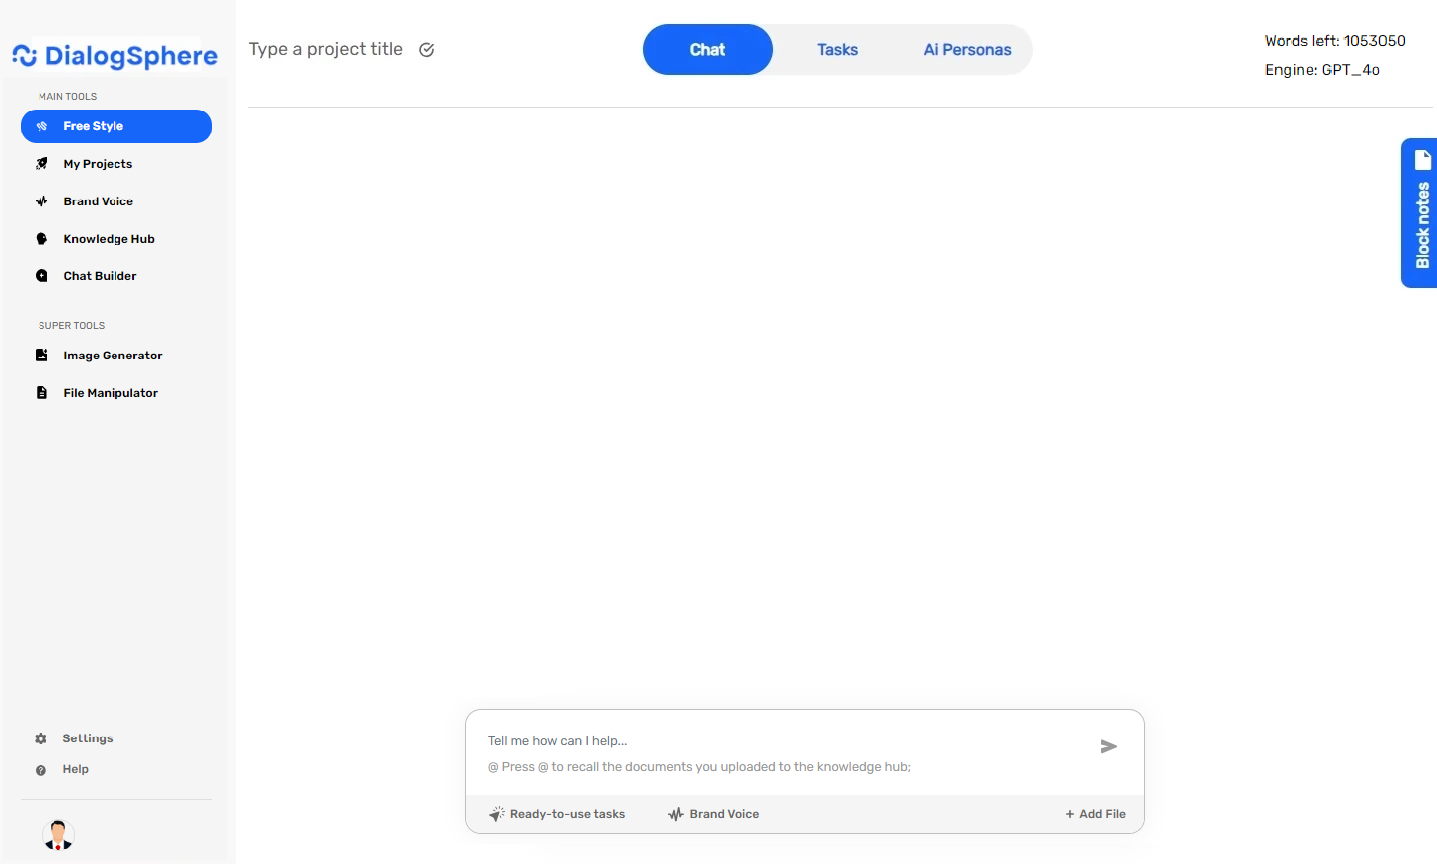Image resolution: width=1437 pixels, height=864 pixels.
Task: Open the Image Generator super tool
Action: pyautogui.click(x=113, y=355)
